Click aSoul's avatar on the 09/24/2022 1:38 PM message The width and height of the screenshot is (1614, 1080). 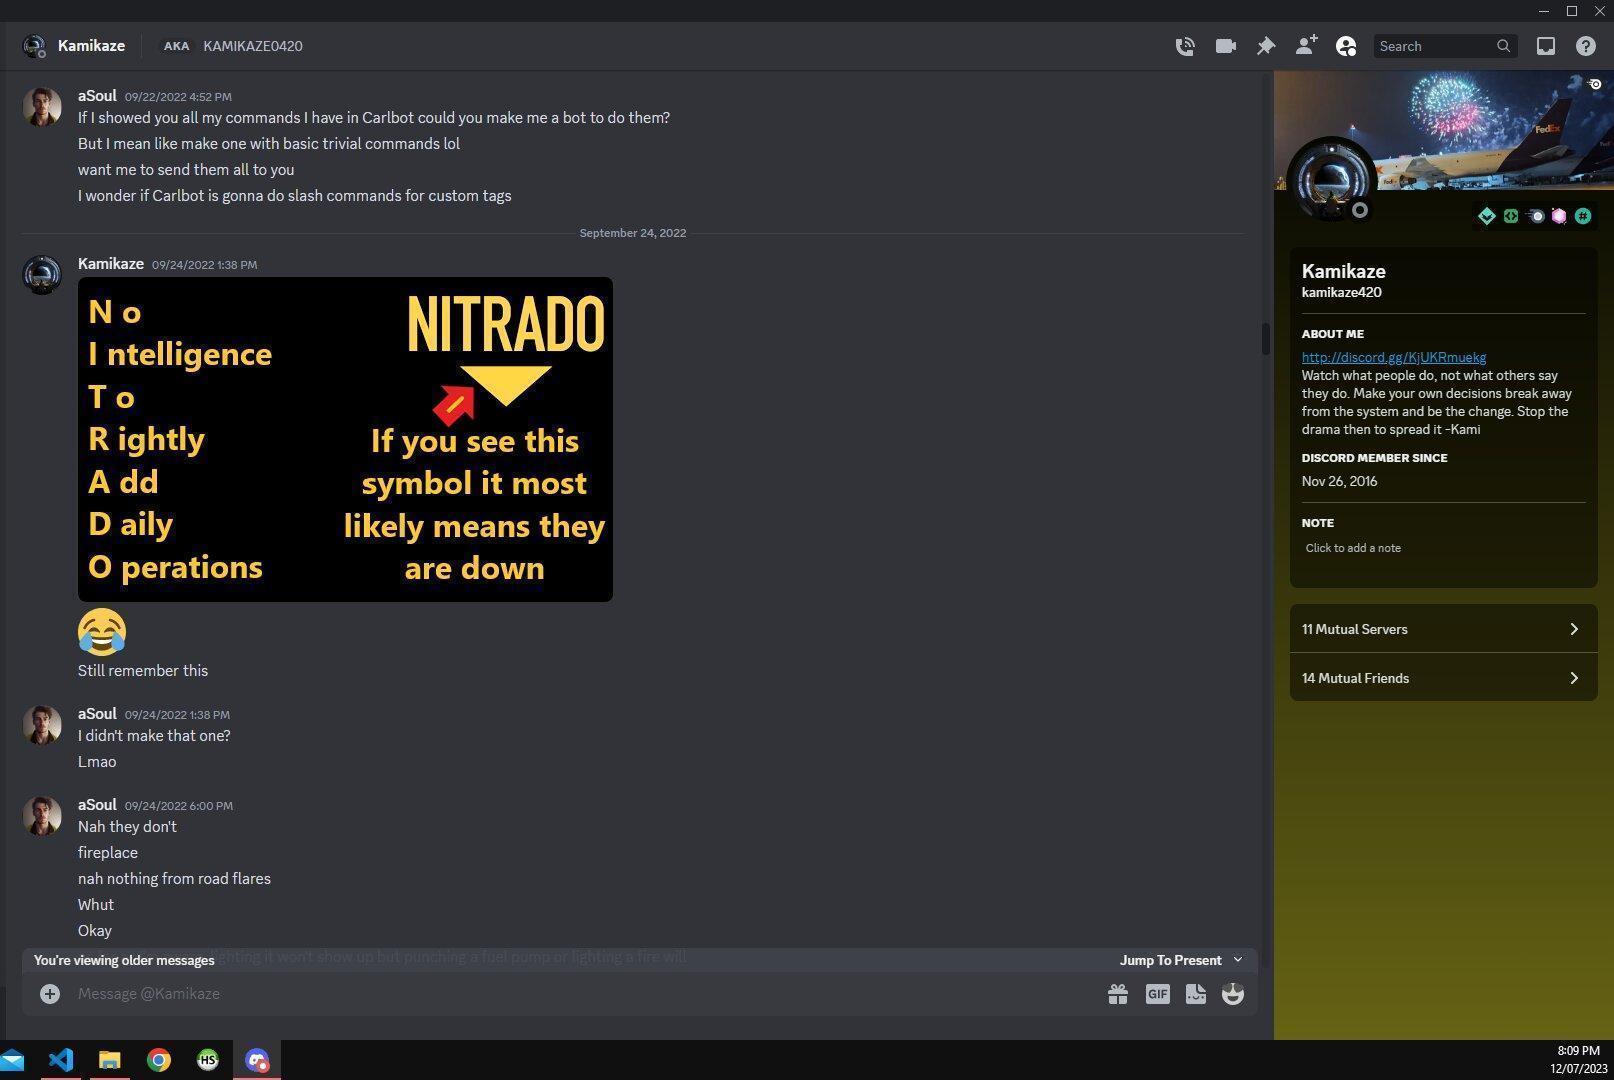pyautogui.click(x=42, y=725)
